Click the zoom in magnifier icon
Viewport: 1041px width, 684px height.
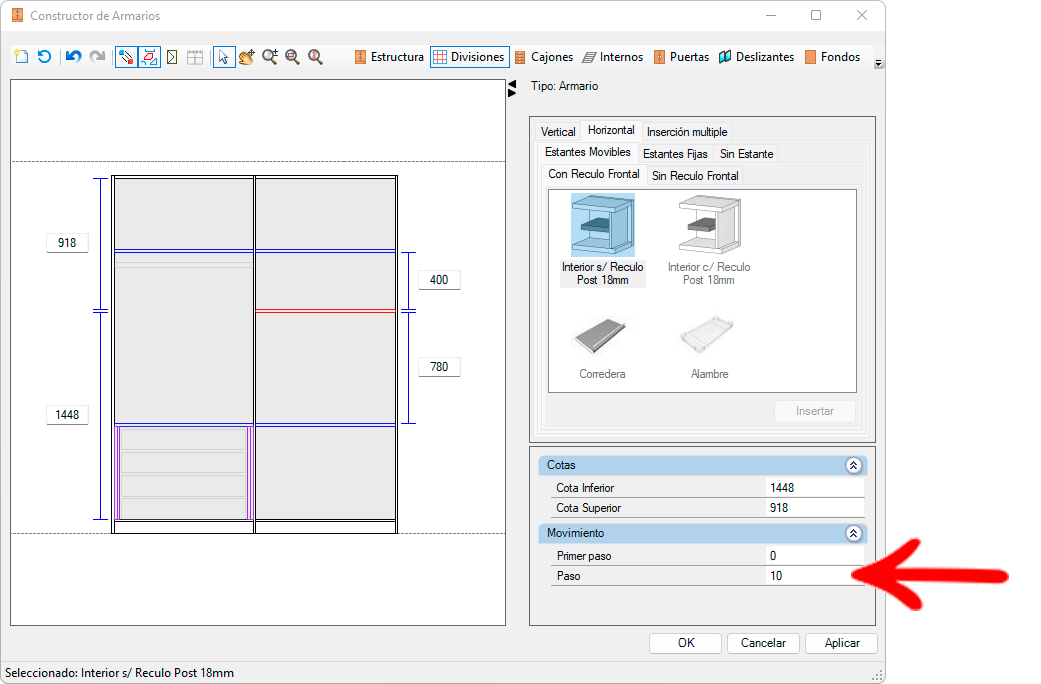pyautogui.click(x=269, y=57)
